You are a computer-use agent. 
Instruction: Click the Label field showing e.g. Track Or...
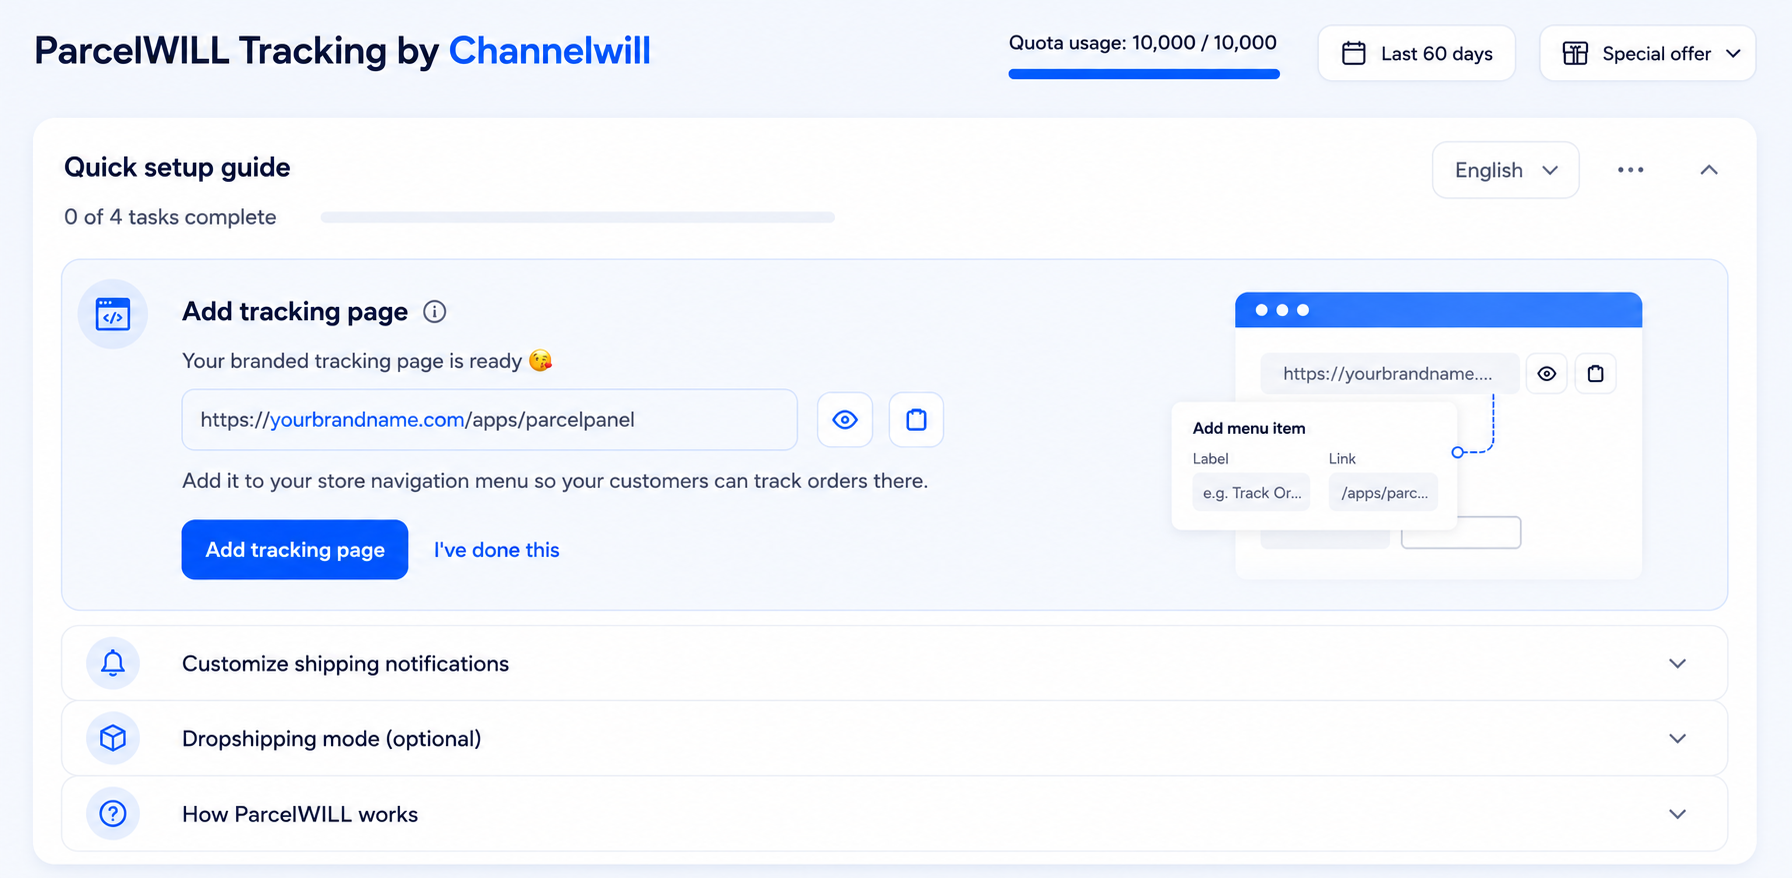click(1251, 492)
